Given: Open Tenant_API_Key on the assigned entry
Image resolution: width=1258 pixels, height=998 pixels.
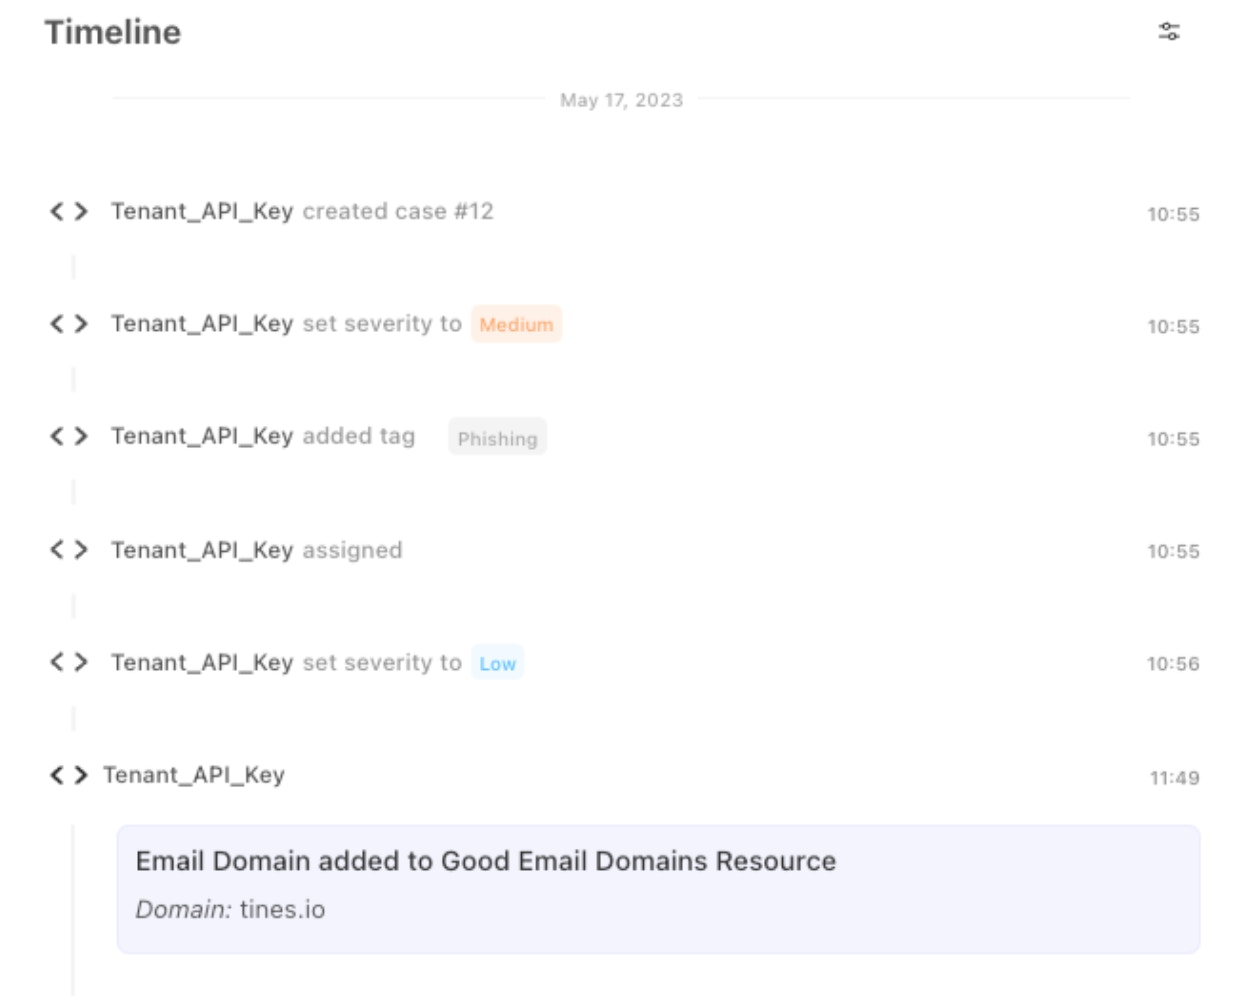Looking at the screenshot, I should click(202, 550).
